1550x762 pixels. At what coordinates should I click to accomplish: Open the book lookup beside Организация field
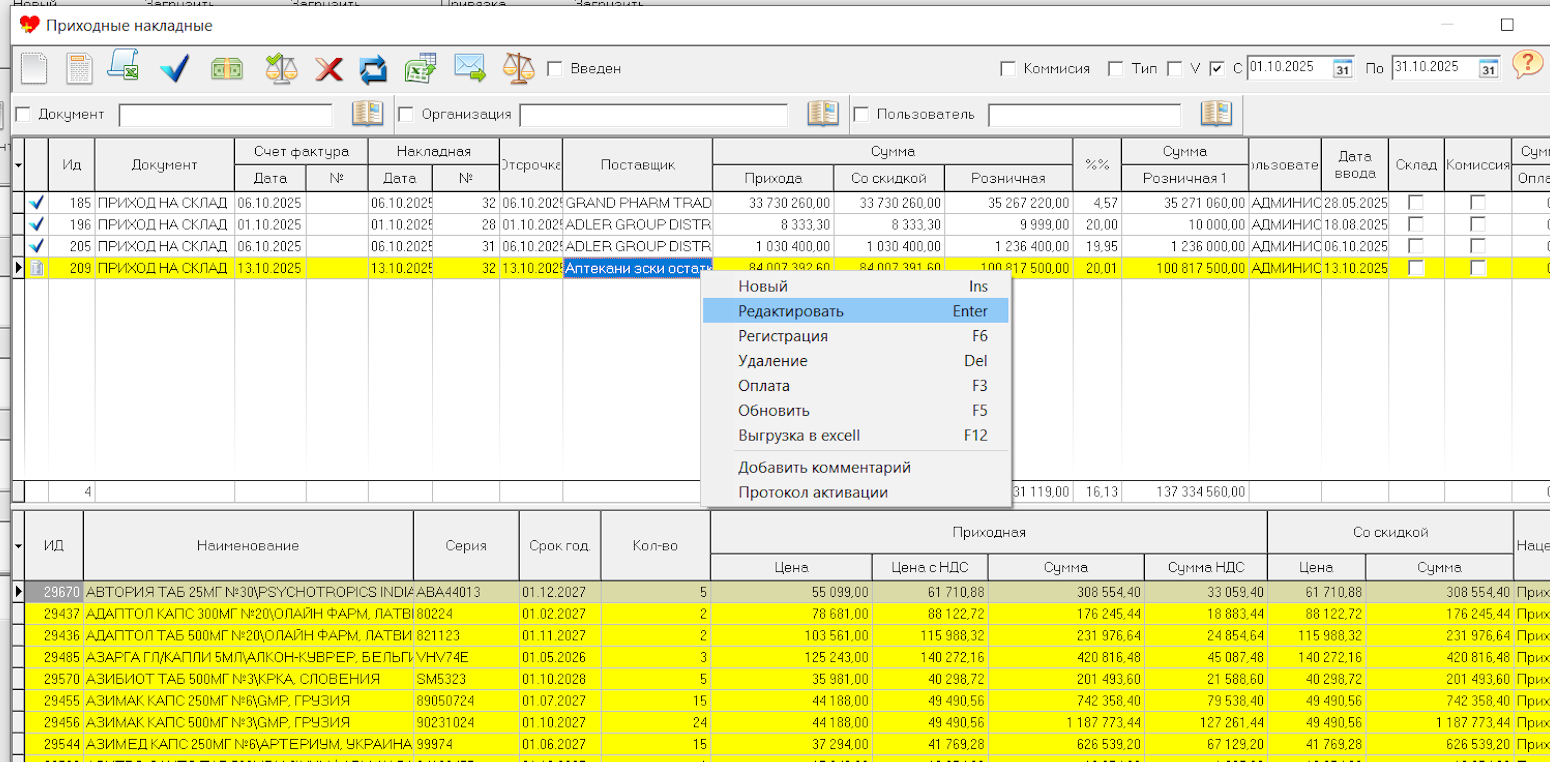822,114
